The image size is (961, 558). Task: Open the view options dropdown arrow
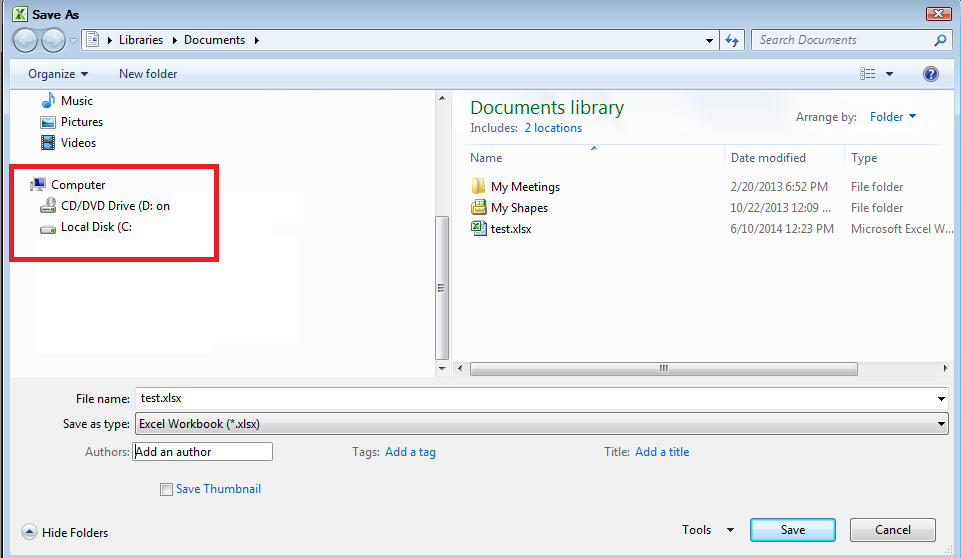889,74
